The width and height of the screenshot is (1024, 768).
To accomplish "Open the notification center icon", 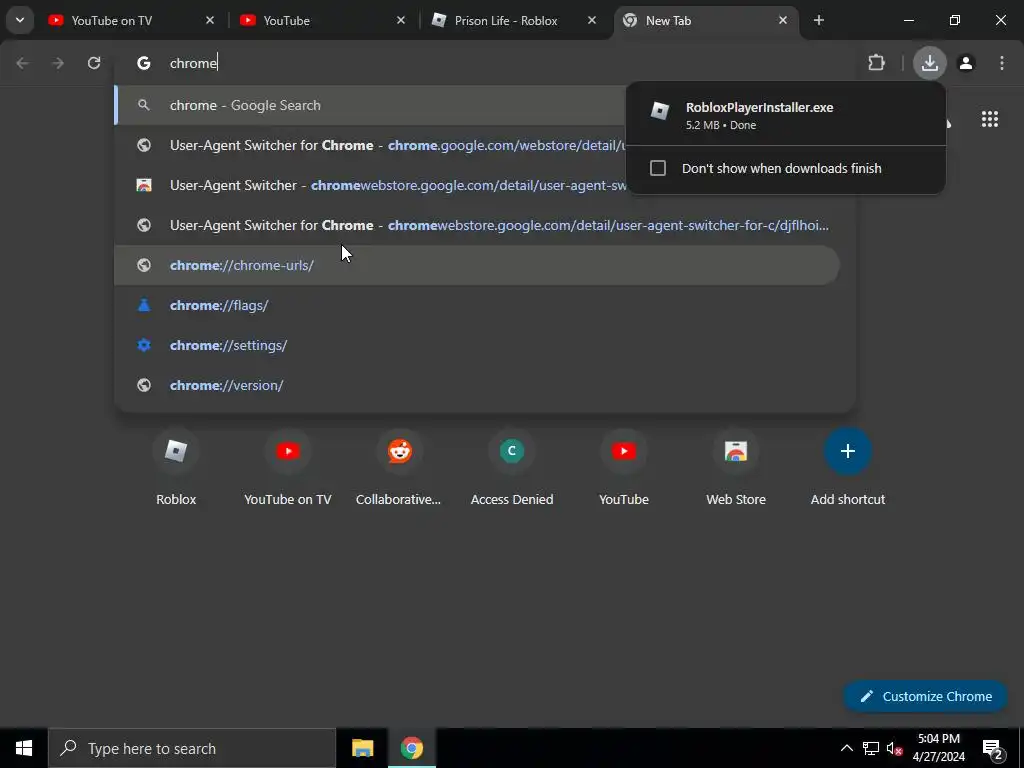I will tap(993, 748).
